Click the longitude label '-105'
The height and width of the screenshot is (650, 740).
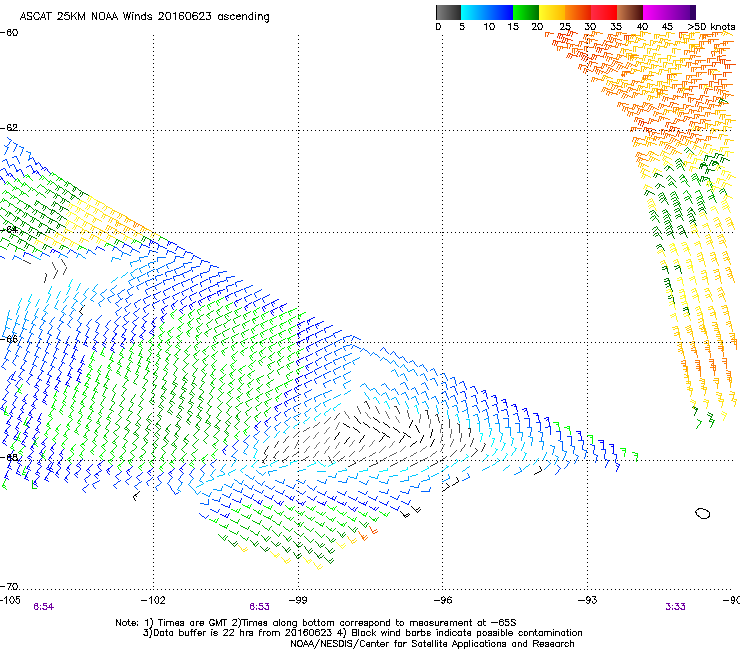[x=10, y=600]
